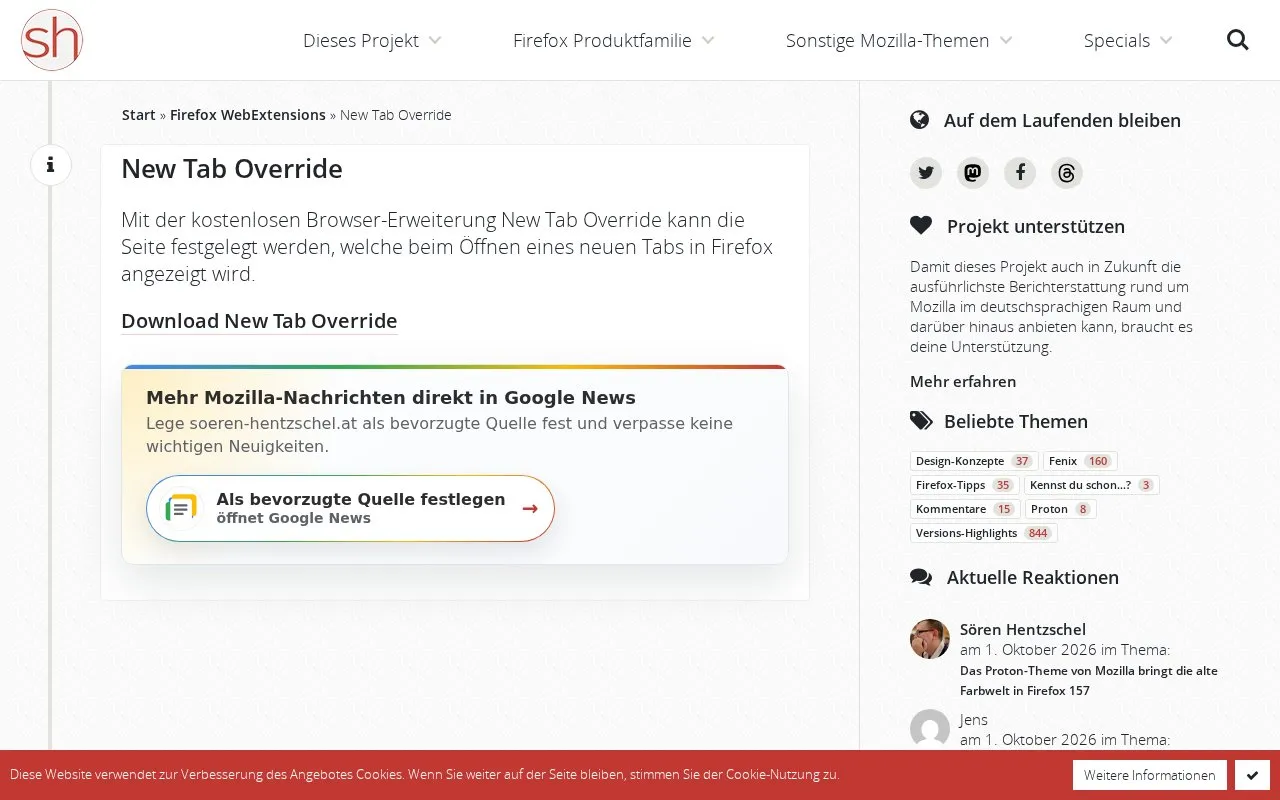The image size is (1280, 800).
Task: Click Als bevorzugte Quelle festlegen button
Action: (350, 508)
